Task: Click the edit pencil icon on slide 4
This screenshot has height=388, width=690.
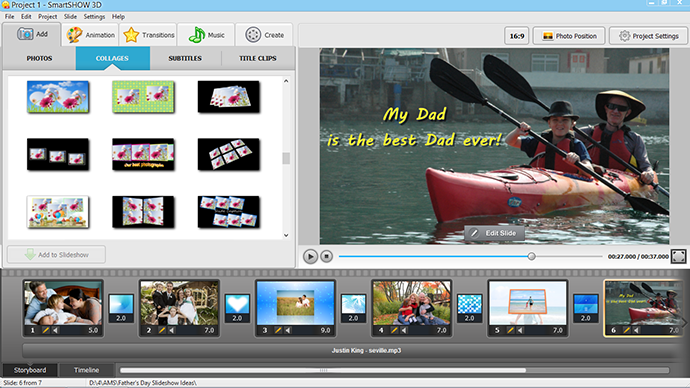Action: coord(394,330)
